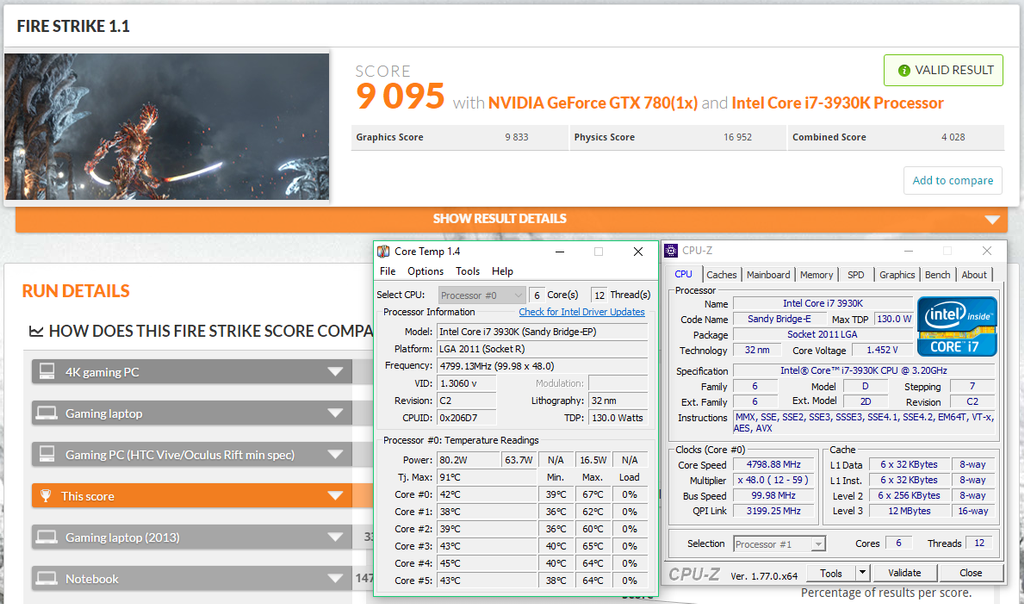Click the Tools button in CPU-Z
This screenshot has height=604, width=1024.
[x=831, y=573]
